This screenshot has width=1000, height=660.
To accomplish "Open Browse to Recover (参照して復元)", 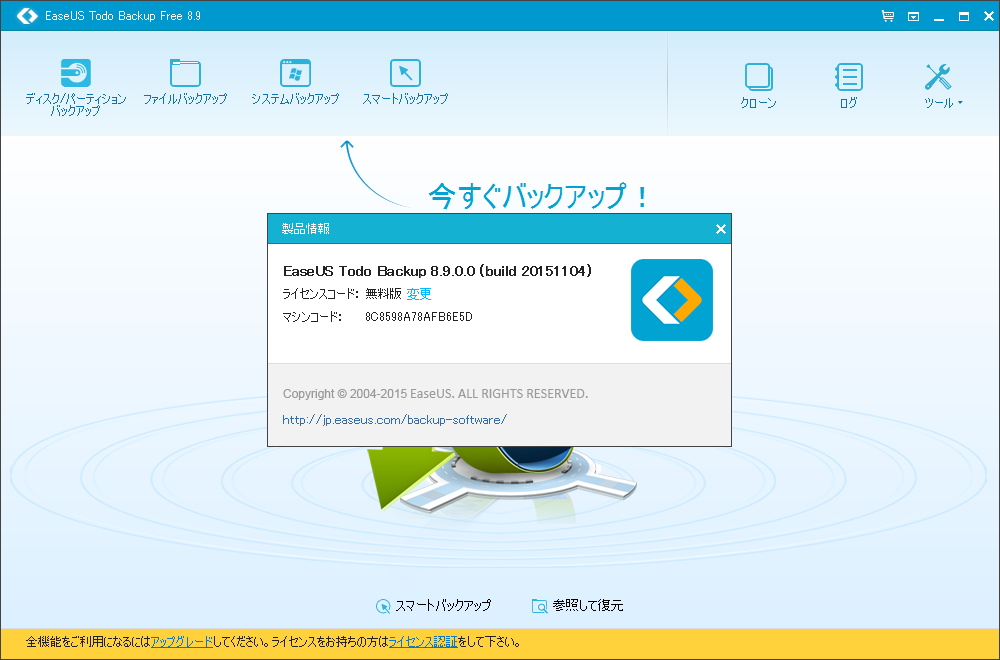I will [578, 606].
